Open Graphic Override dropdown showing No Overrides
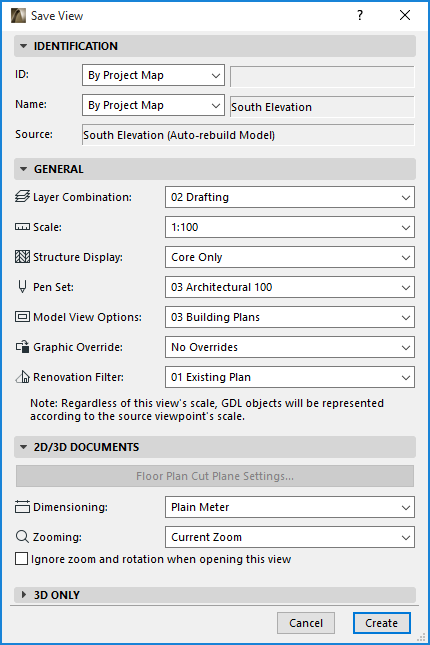430x645 pixels. pyautogui.click(x=290, y=347)
